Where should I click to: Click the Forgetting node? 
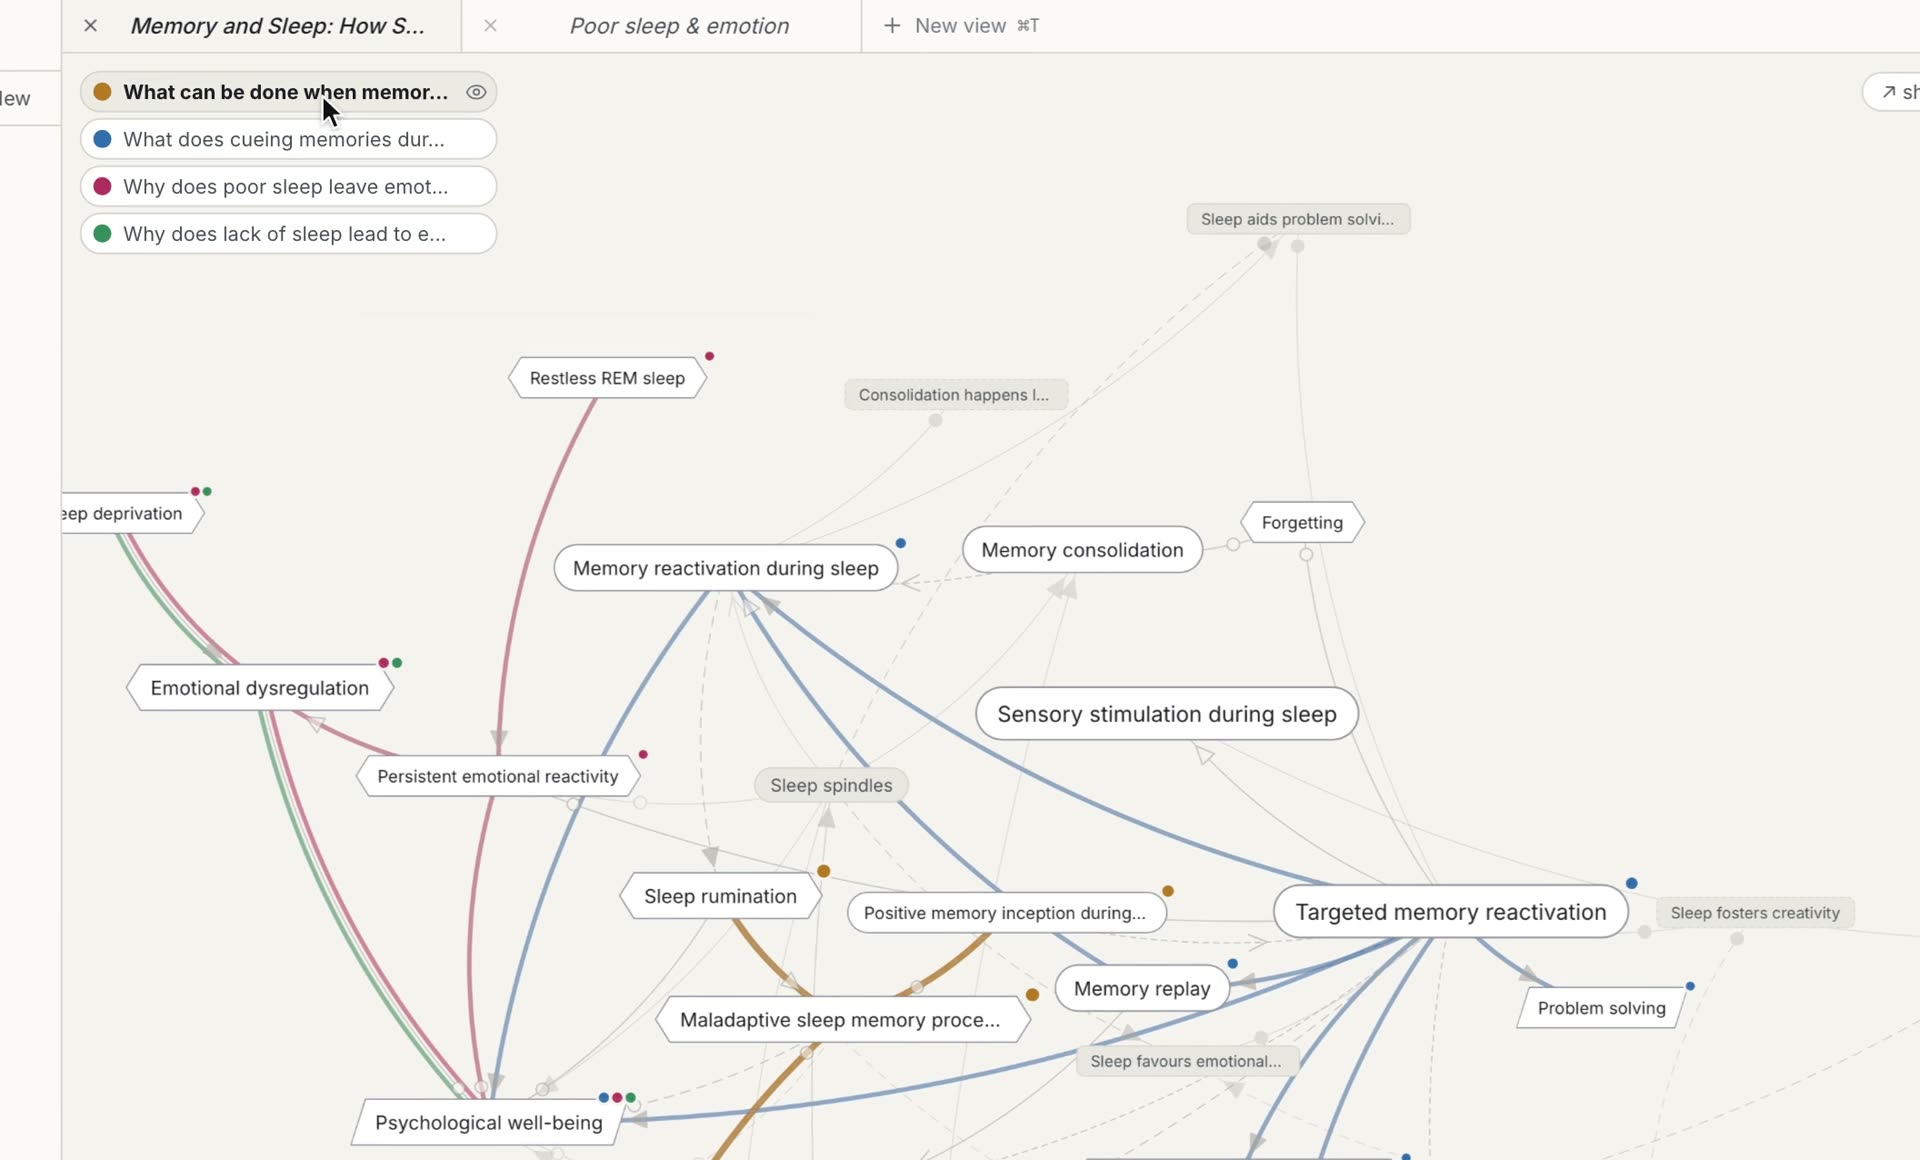(x=1302, y=522)
